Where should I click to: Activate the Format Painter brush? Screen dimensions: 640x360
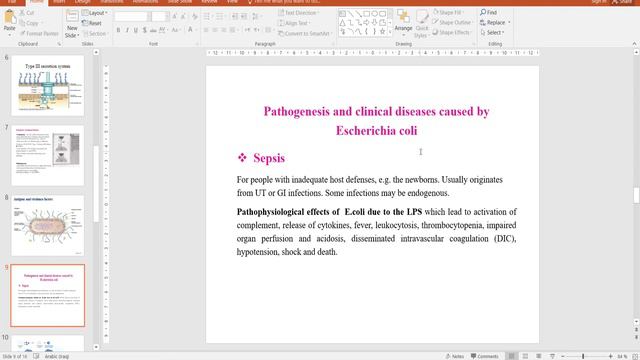click(39, 33)
